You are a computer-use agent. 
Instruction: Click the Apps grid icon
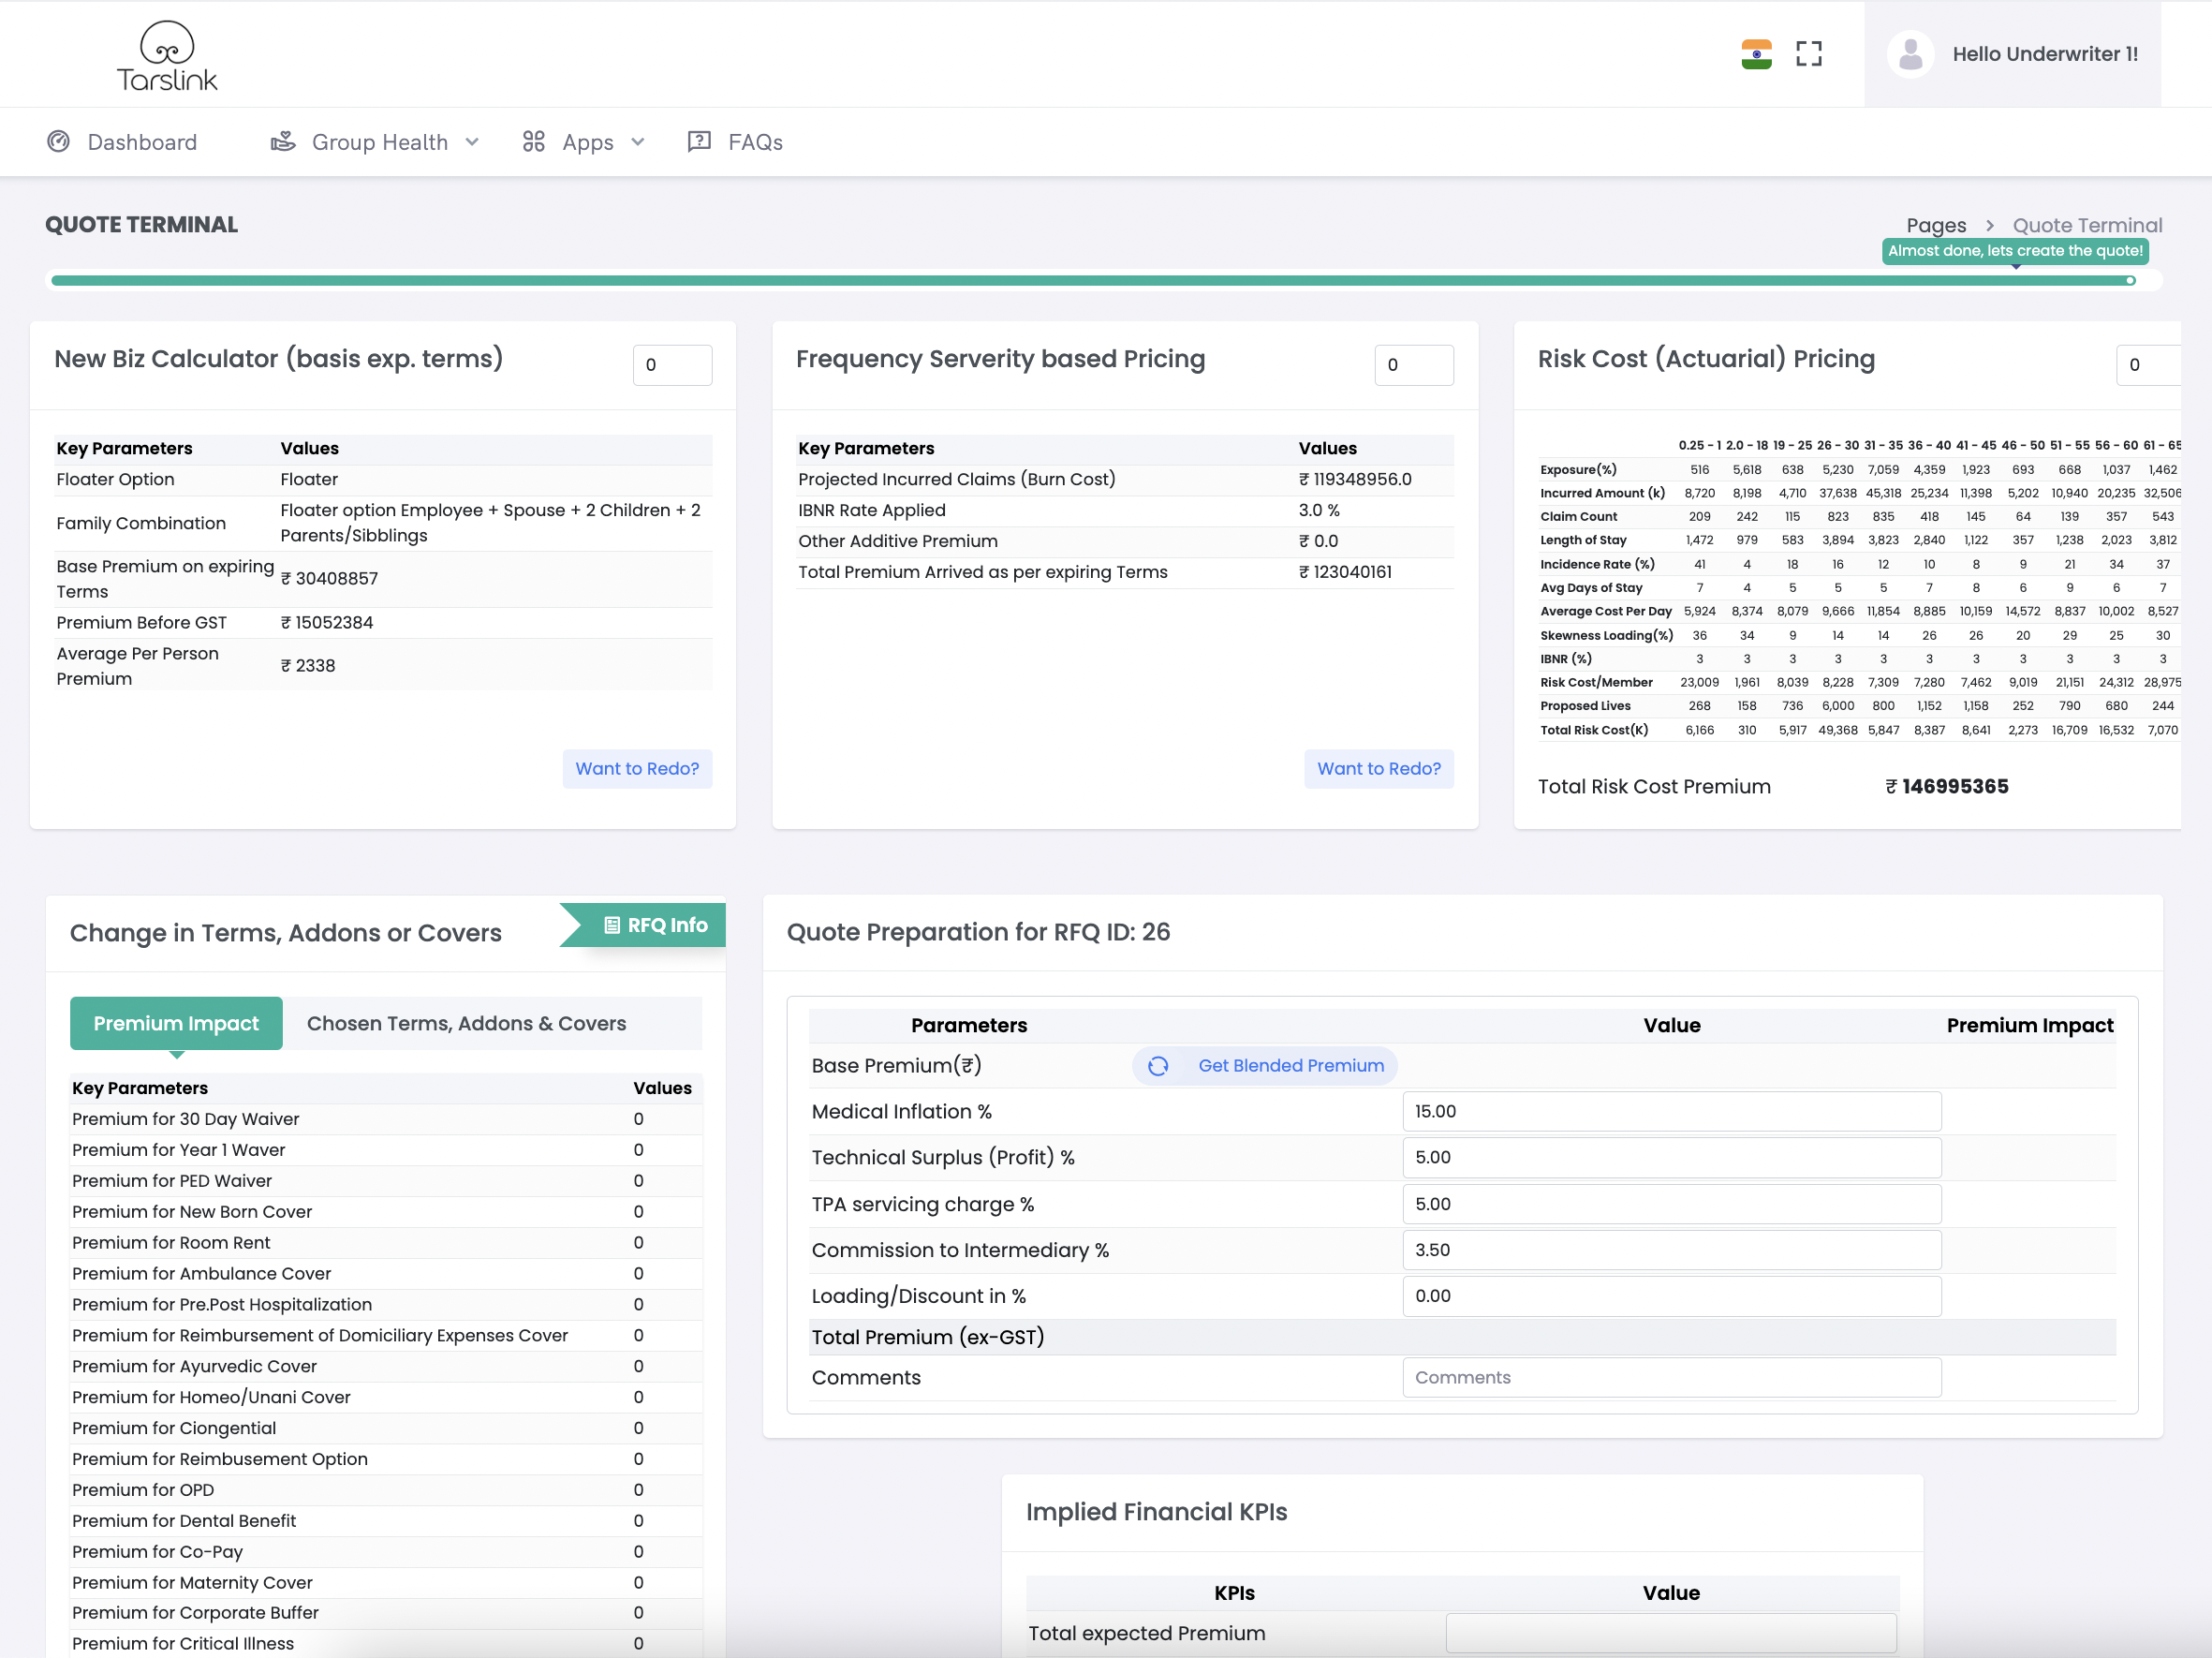[x=533, y=142]
